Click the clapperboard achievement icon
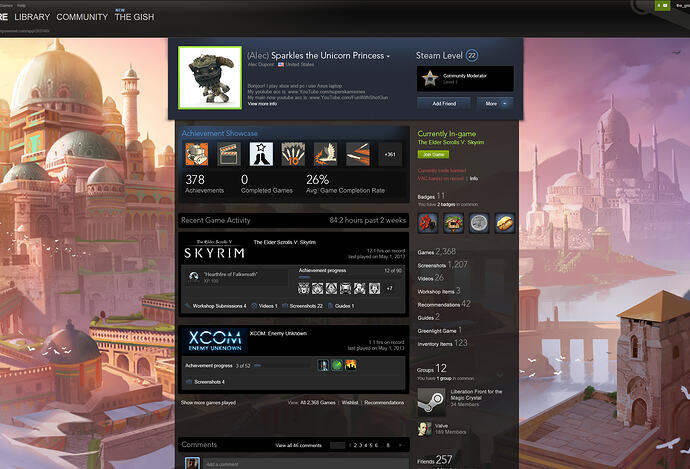Viewport: 690px width, 469px height. 229,154
